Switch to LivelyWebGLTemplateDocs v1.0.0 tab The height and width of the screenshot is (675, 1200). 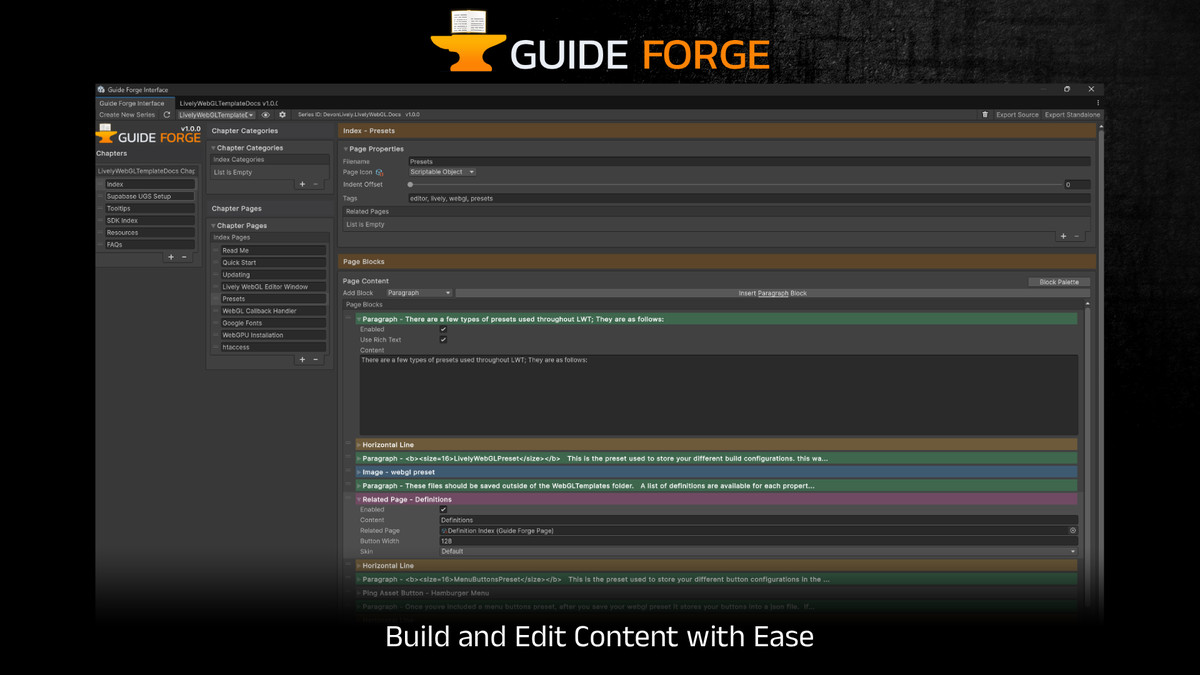(229, 103)
